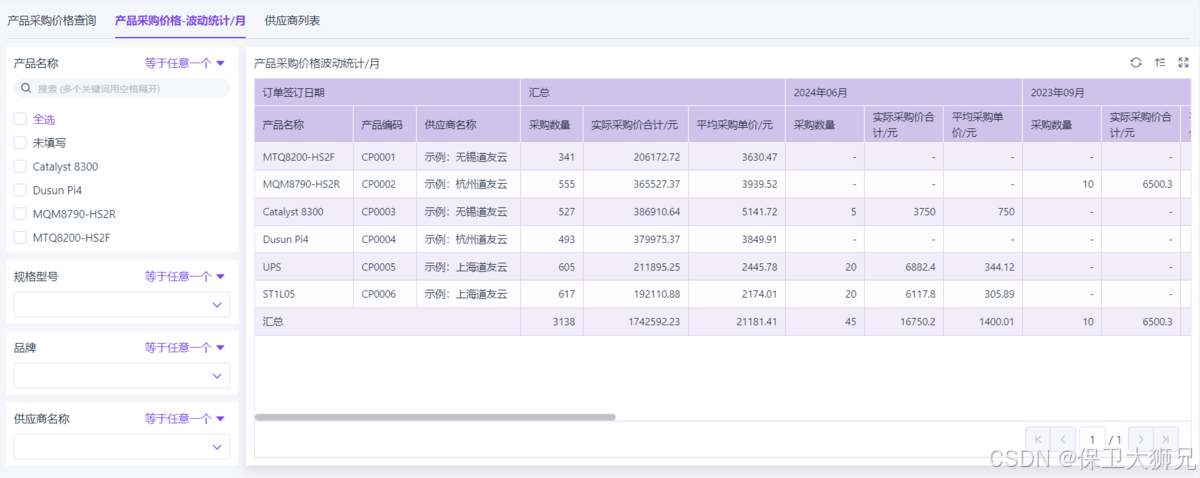The image size is (1200, 478).
Task: Click the 平均采购单价/元 summary column header
Action: pyautogui.click(x=736, y=125)
